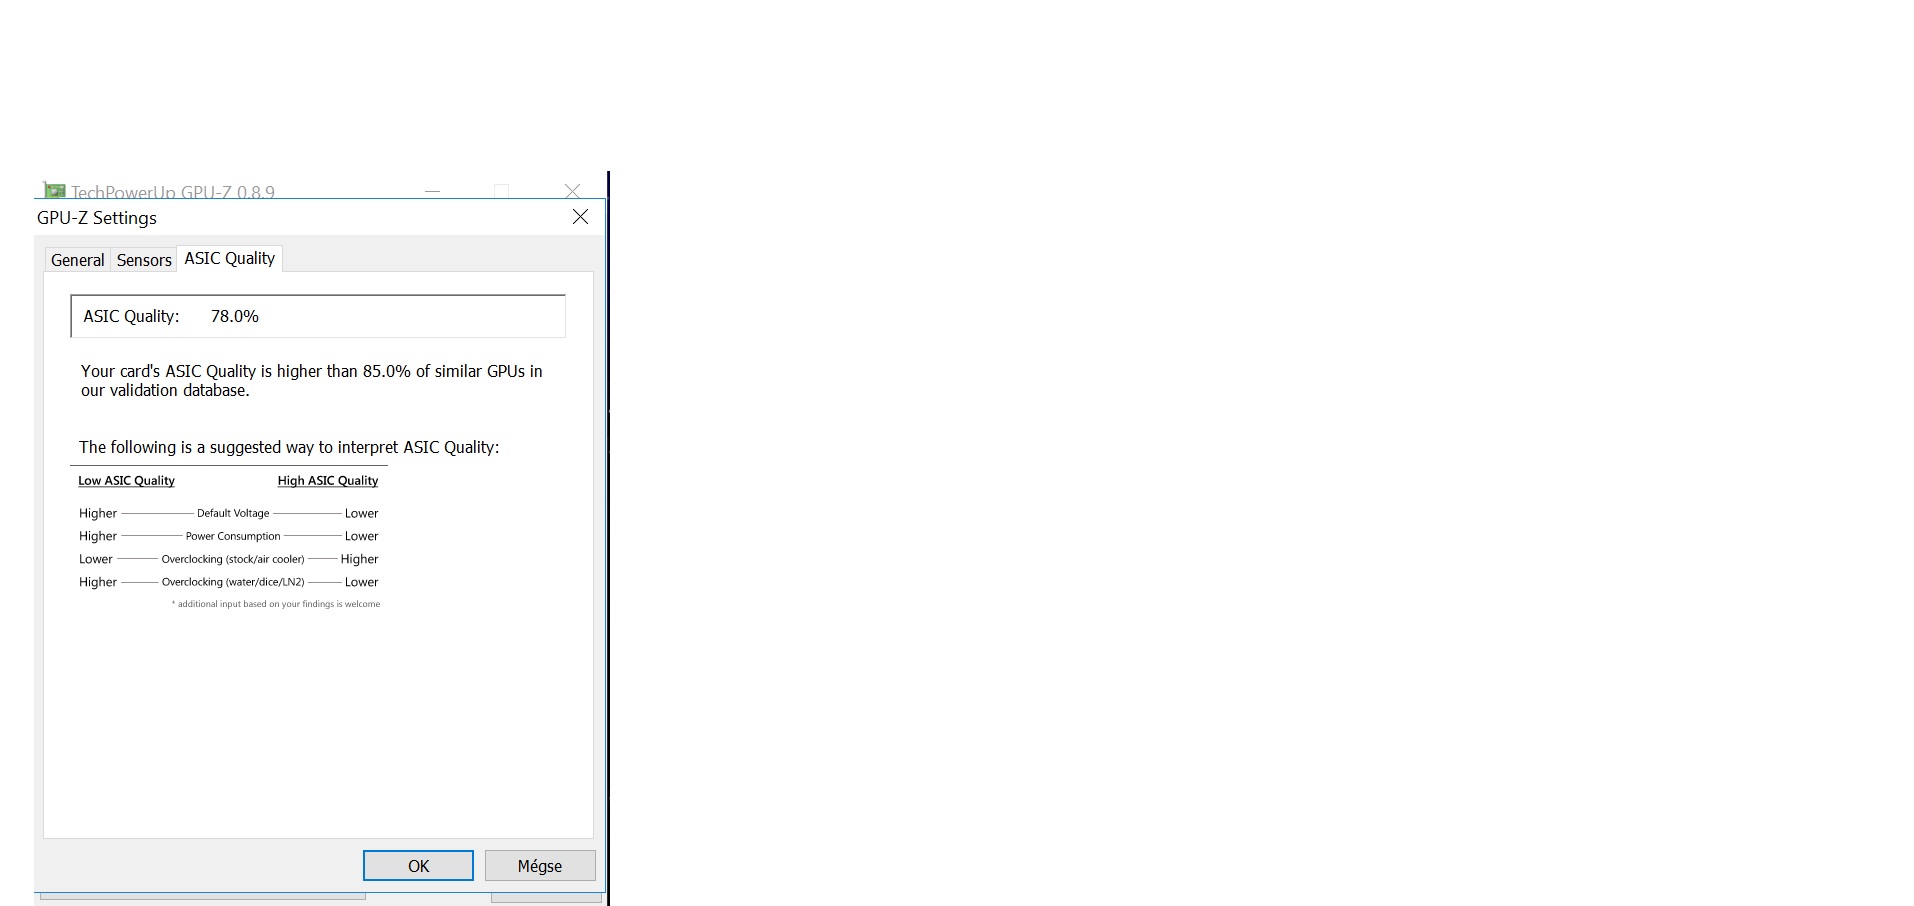The height and width of the screenshot is (906, 1914).
Task: Click the ASIC Quality 78.0% value
Action: [235, 316]
